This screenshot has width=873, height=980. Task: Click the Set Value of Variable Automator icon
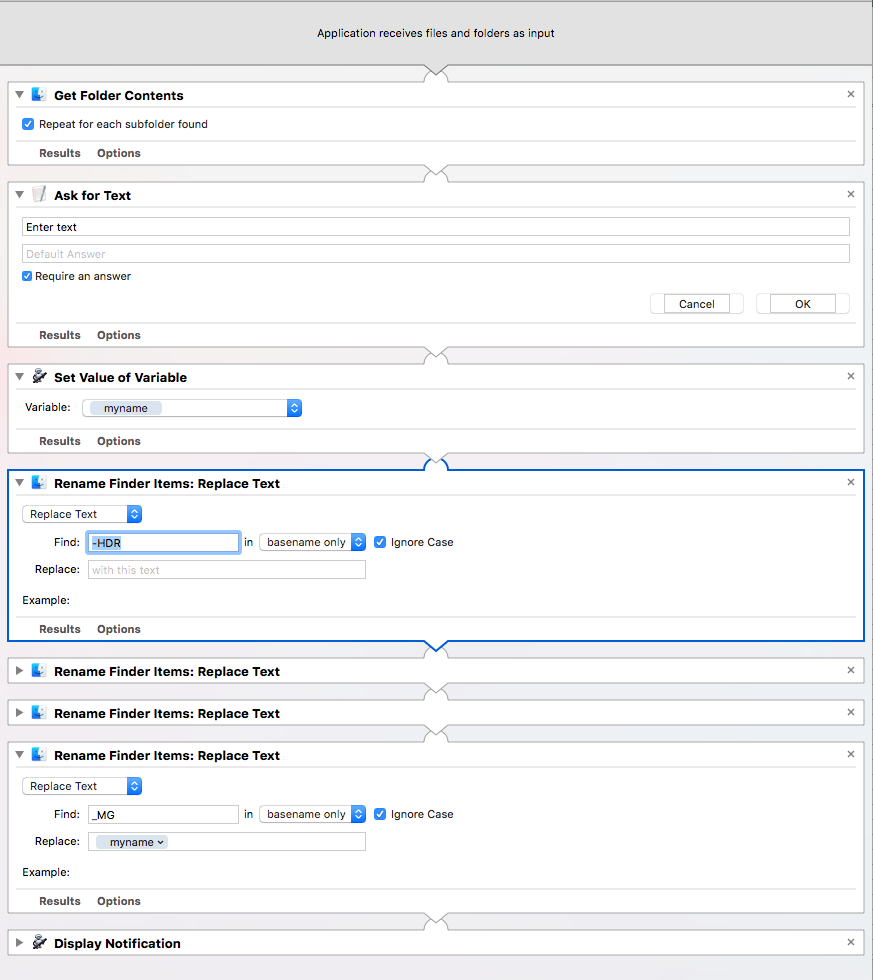point(39,376)
